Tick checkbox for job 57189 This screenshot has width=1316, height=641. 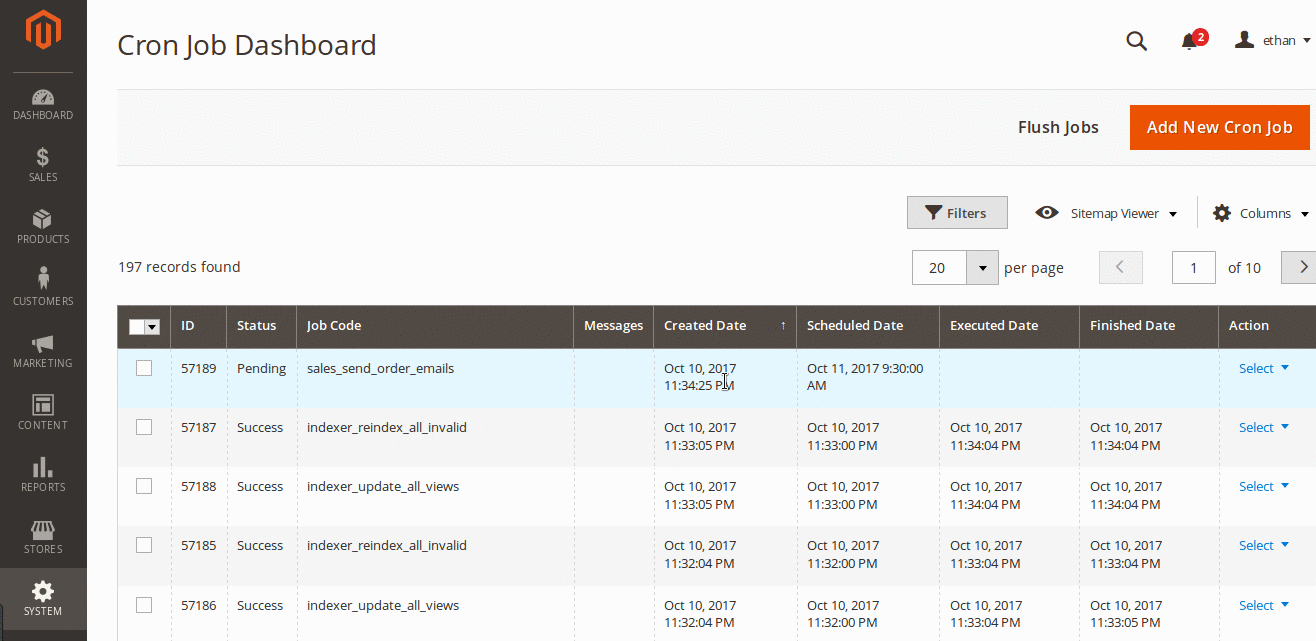[x=144, y=368]
